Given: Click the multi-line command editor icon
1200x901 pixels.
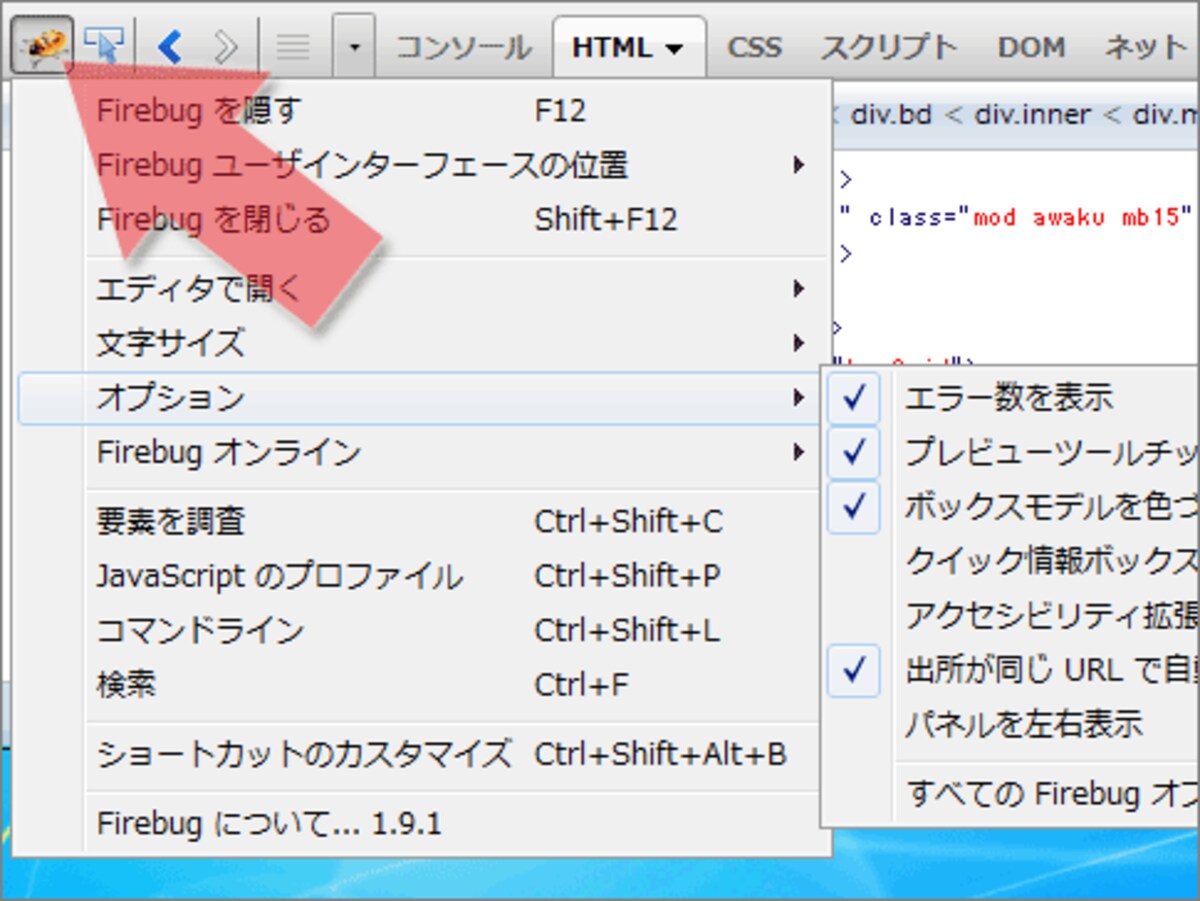Looking at the screenshot, I should click(x=293, y=47).
